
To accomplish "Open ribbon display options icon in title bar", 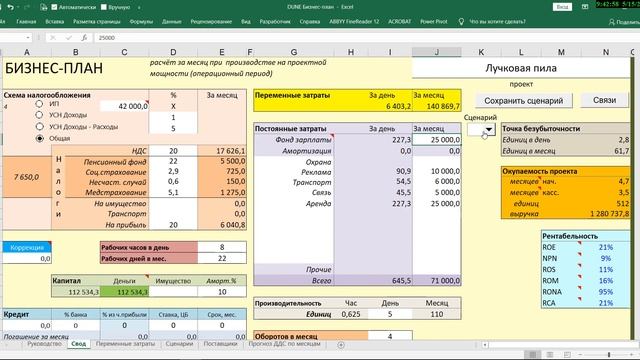I will [585, 7].
